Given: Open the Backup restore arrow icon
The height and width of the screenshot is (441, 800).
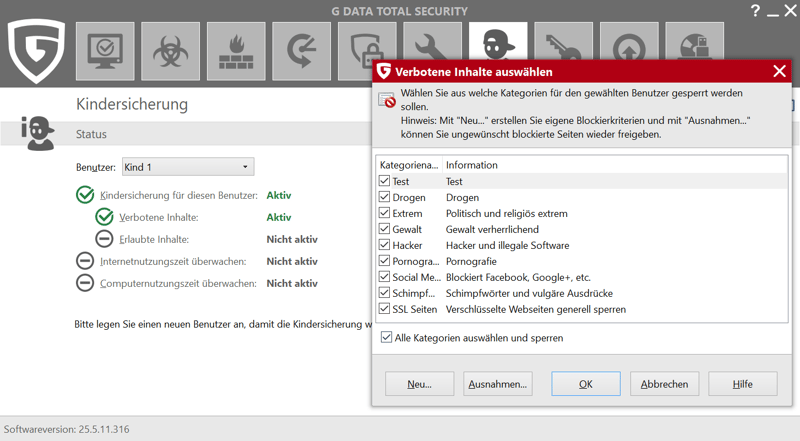Looking at the screenshot, I should (301, 51).
